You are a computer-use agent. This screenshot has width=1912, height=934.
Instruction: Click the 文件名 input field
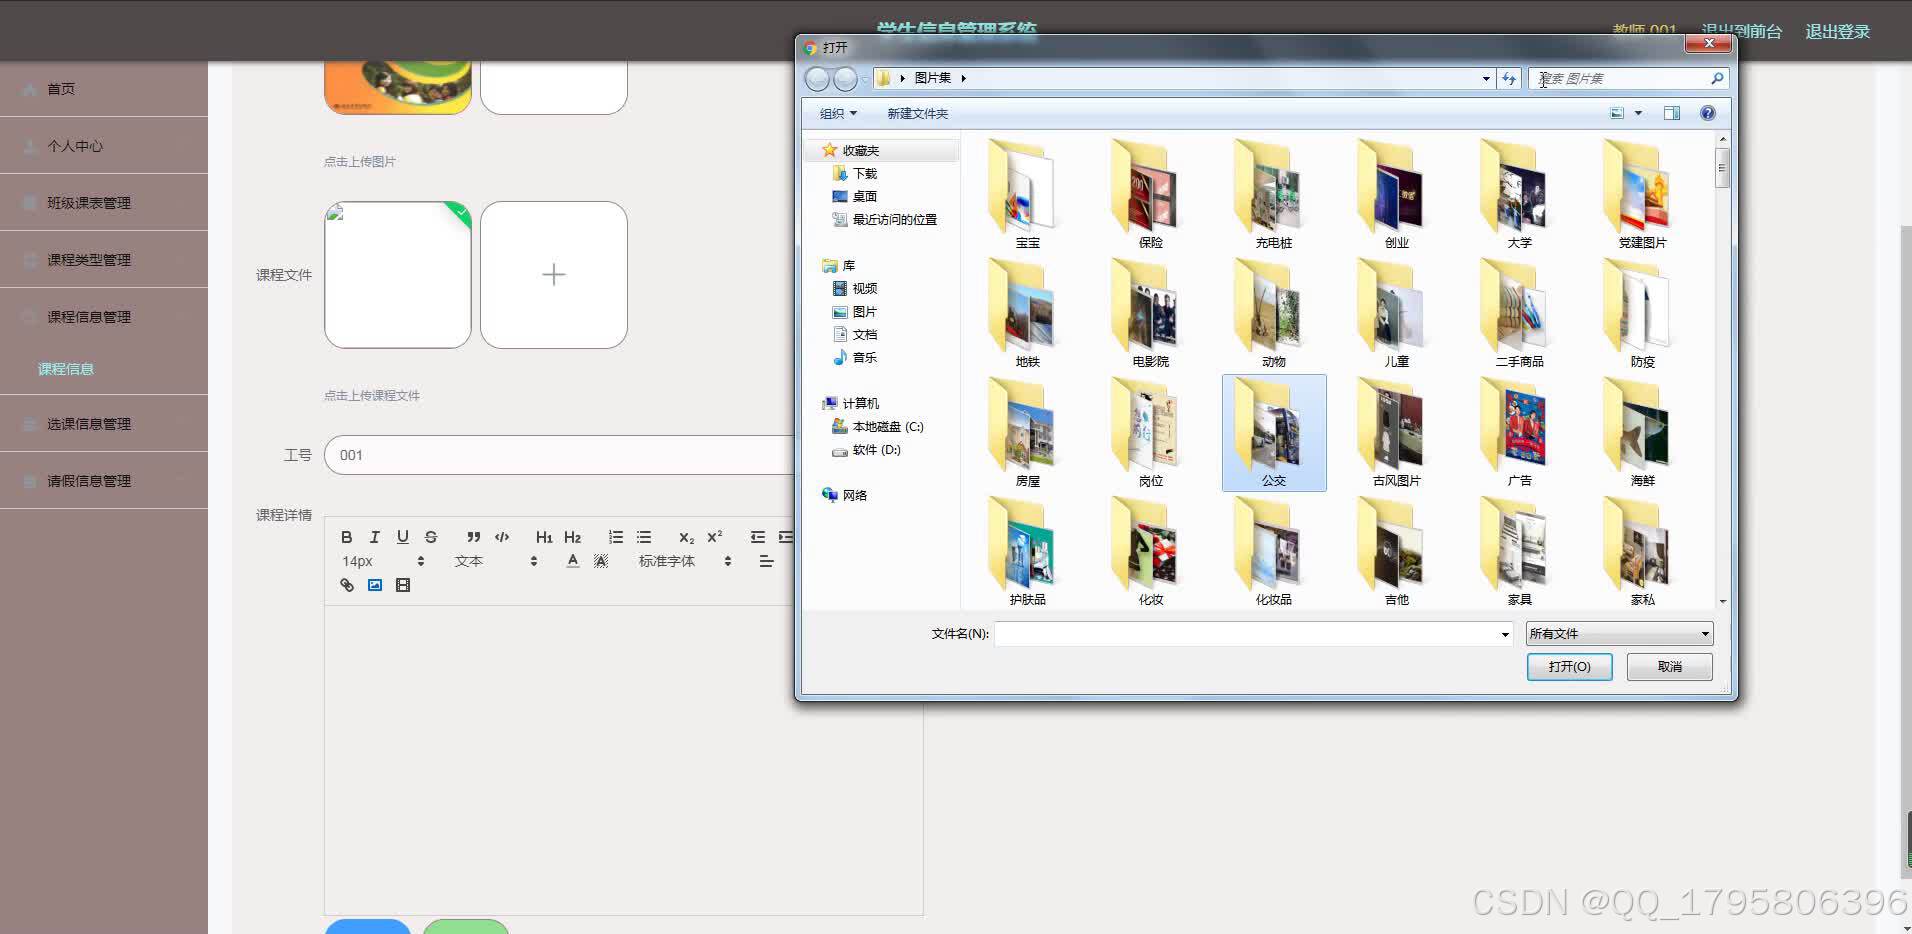[1252, 634]
